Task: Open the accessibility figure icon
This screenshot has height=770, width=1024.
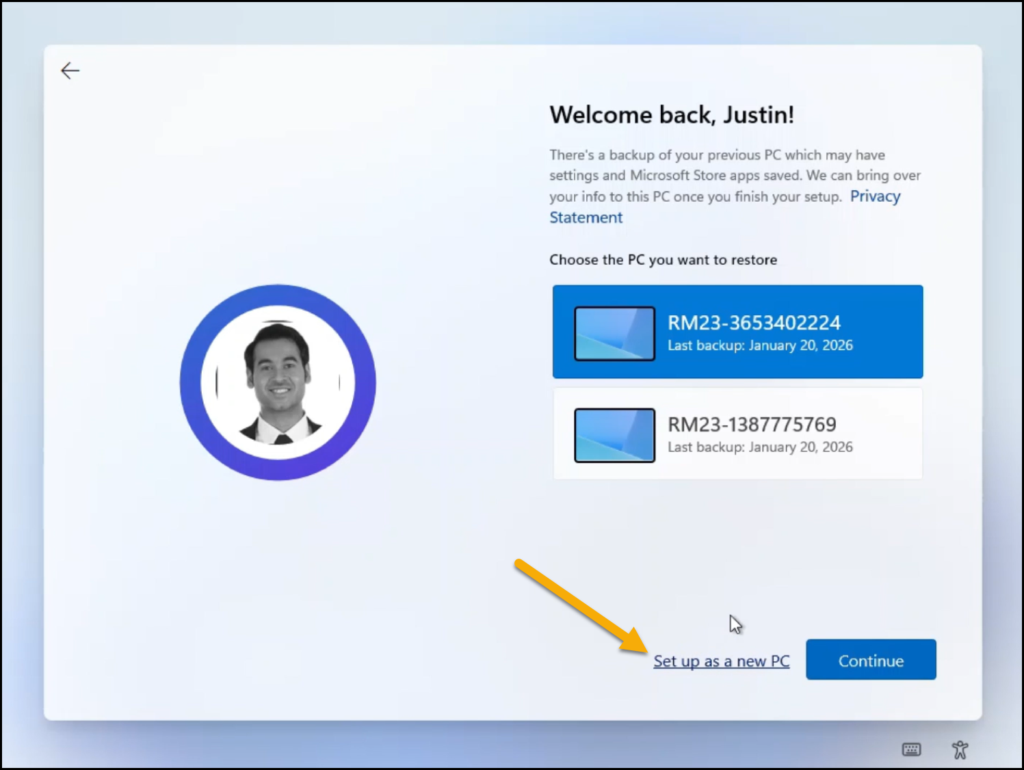Action: [x=959, y=749]
